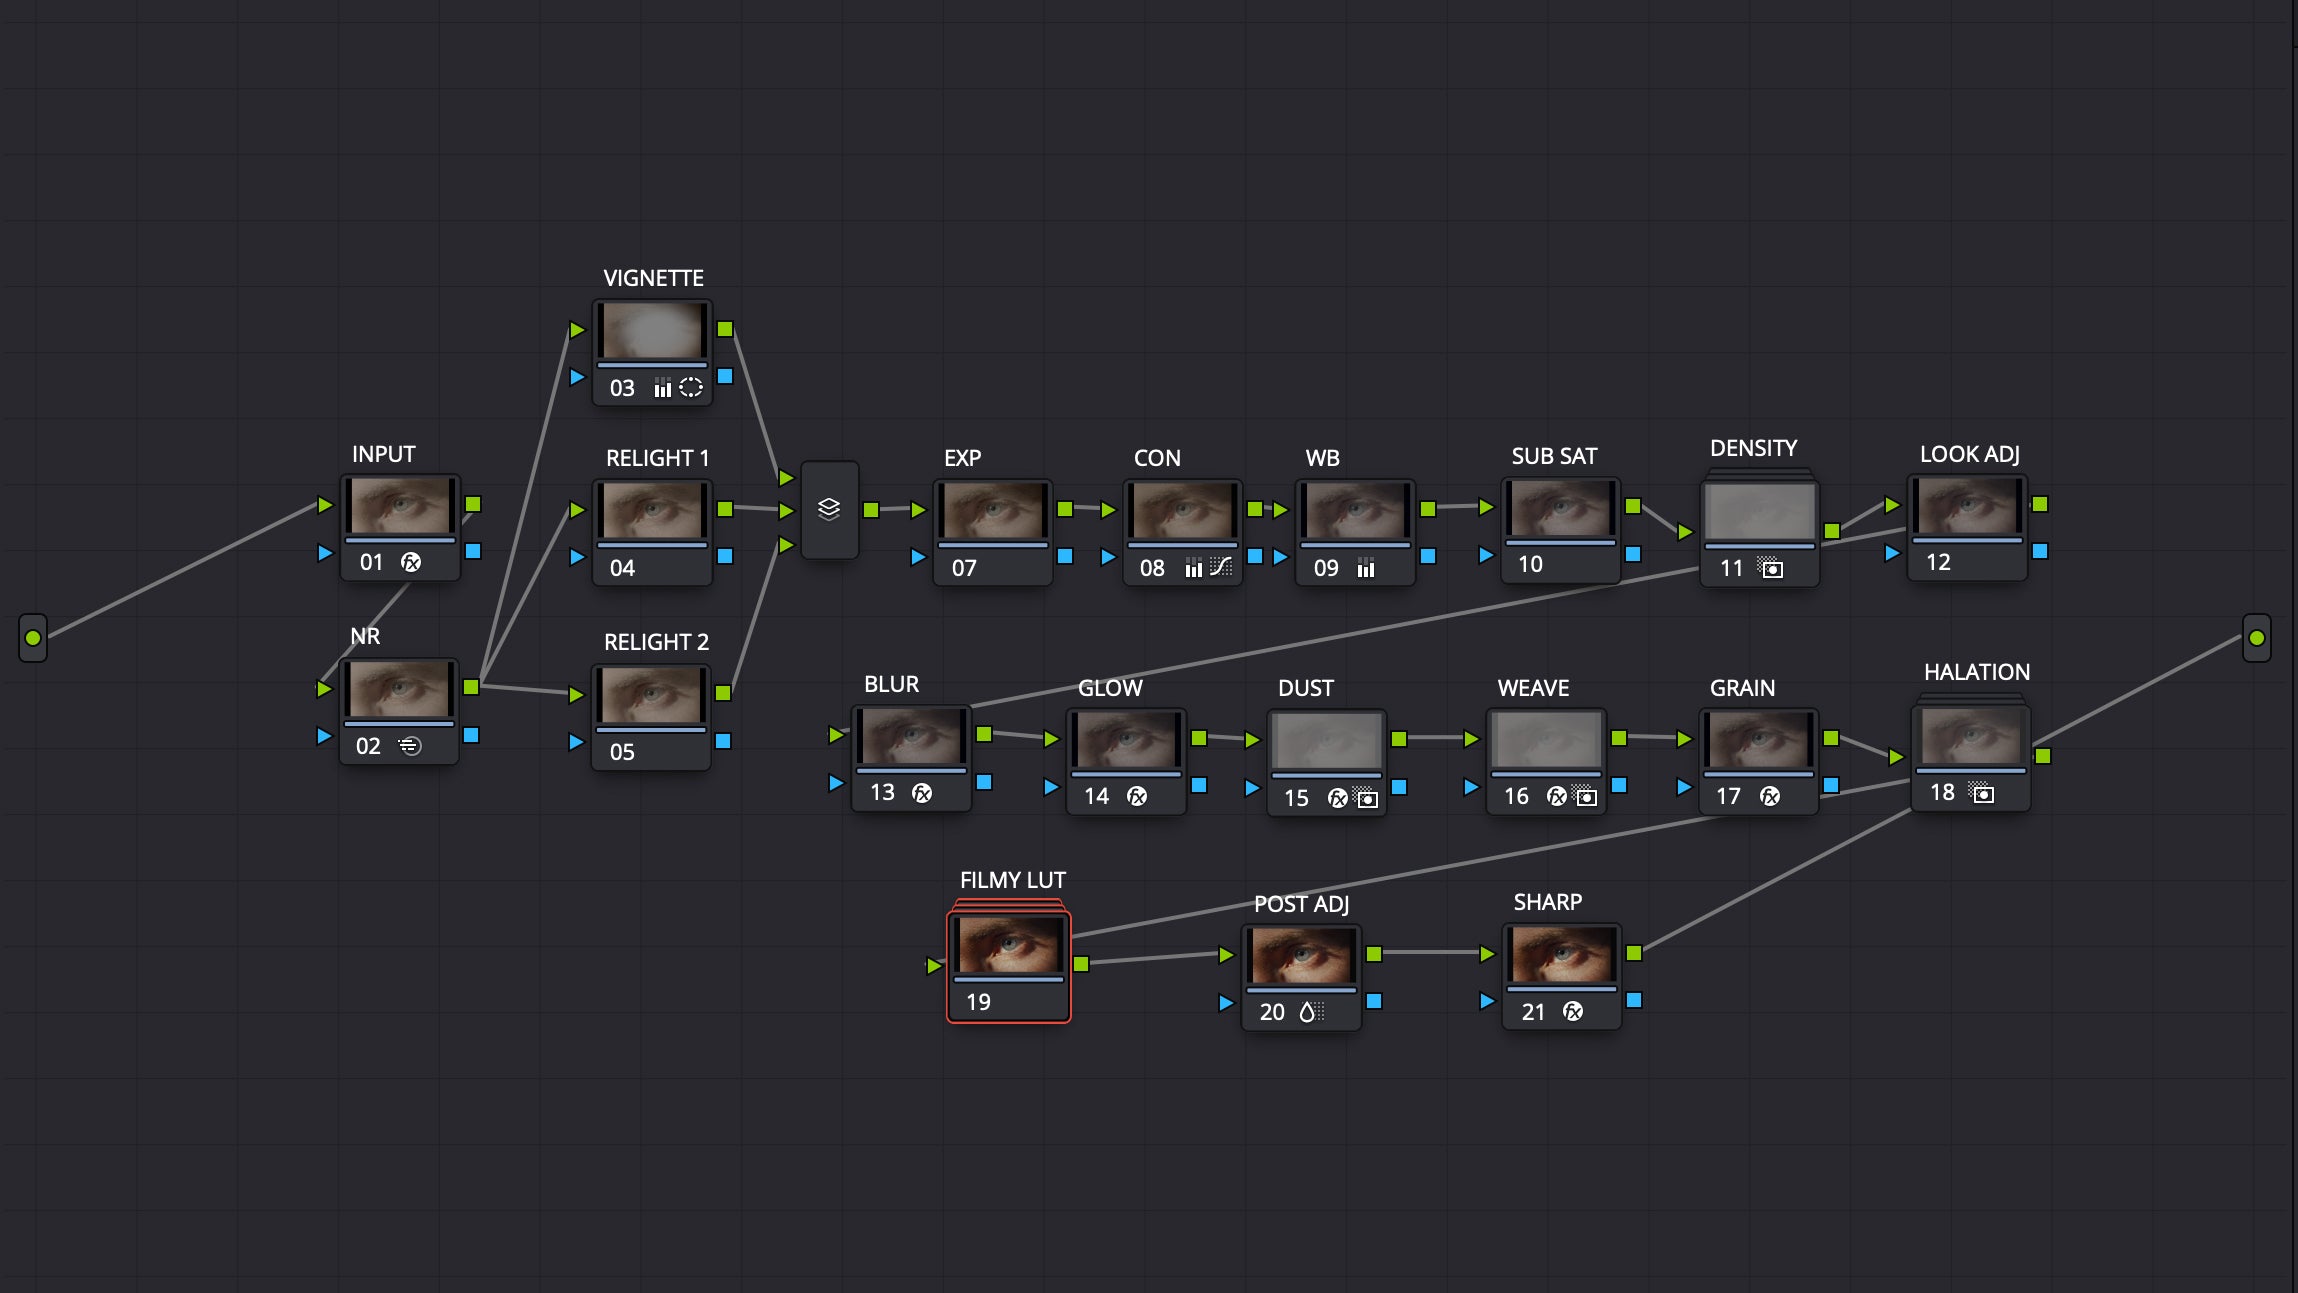This screenshot has width=2298, height=1293.
Task: Select the DUST node thumbnail
Action: click(x=1326, y=740)
